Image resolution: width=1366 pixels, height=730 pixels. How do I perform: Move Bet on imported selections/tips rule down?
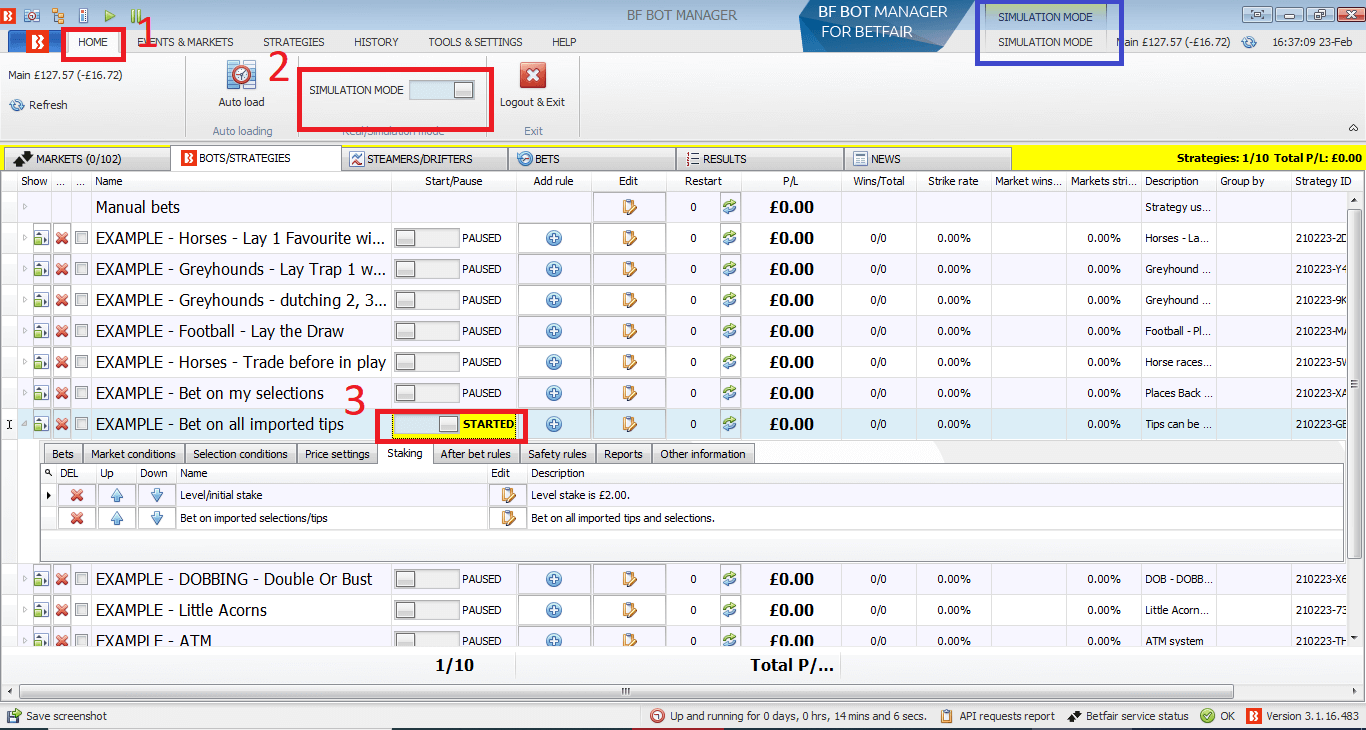click(156, 518)
